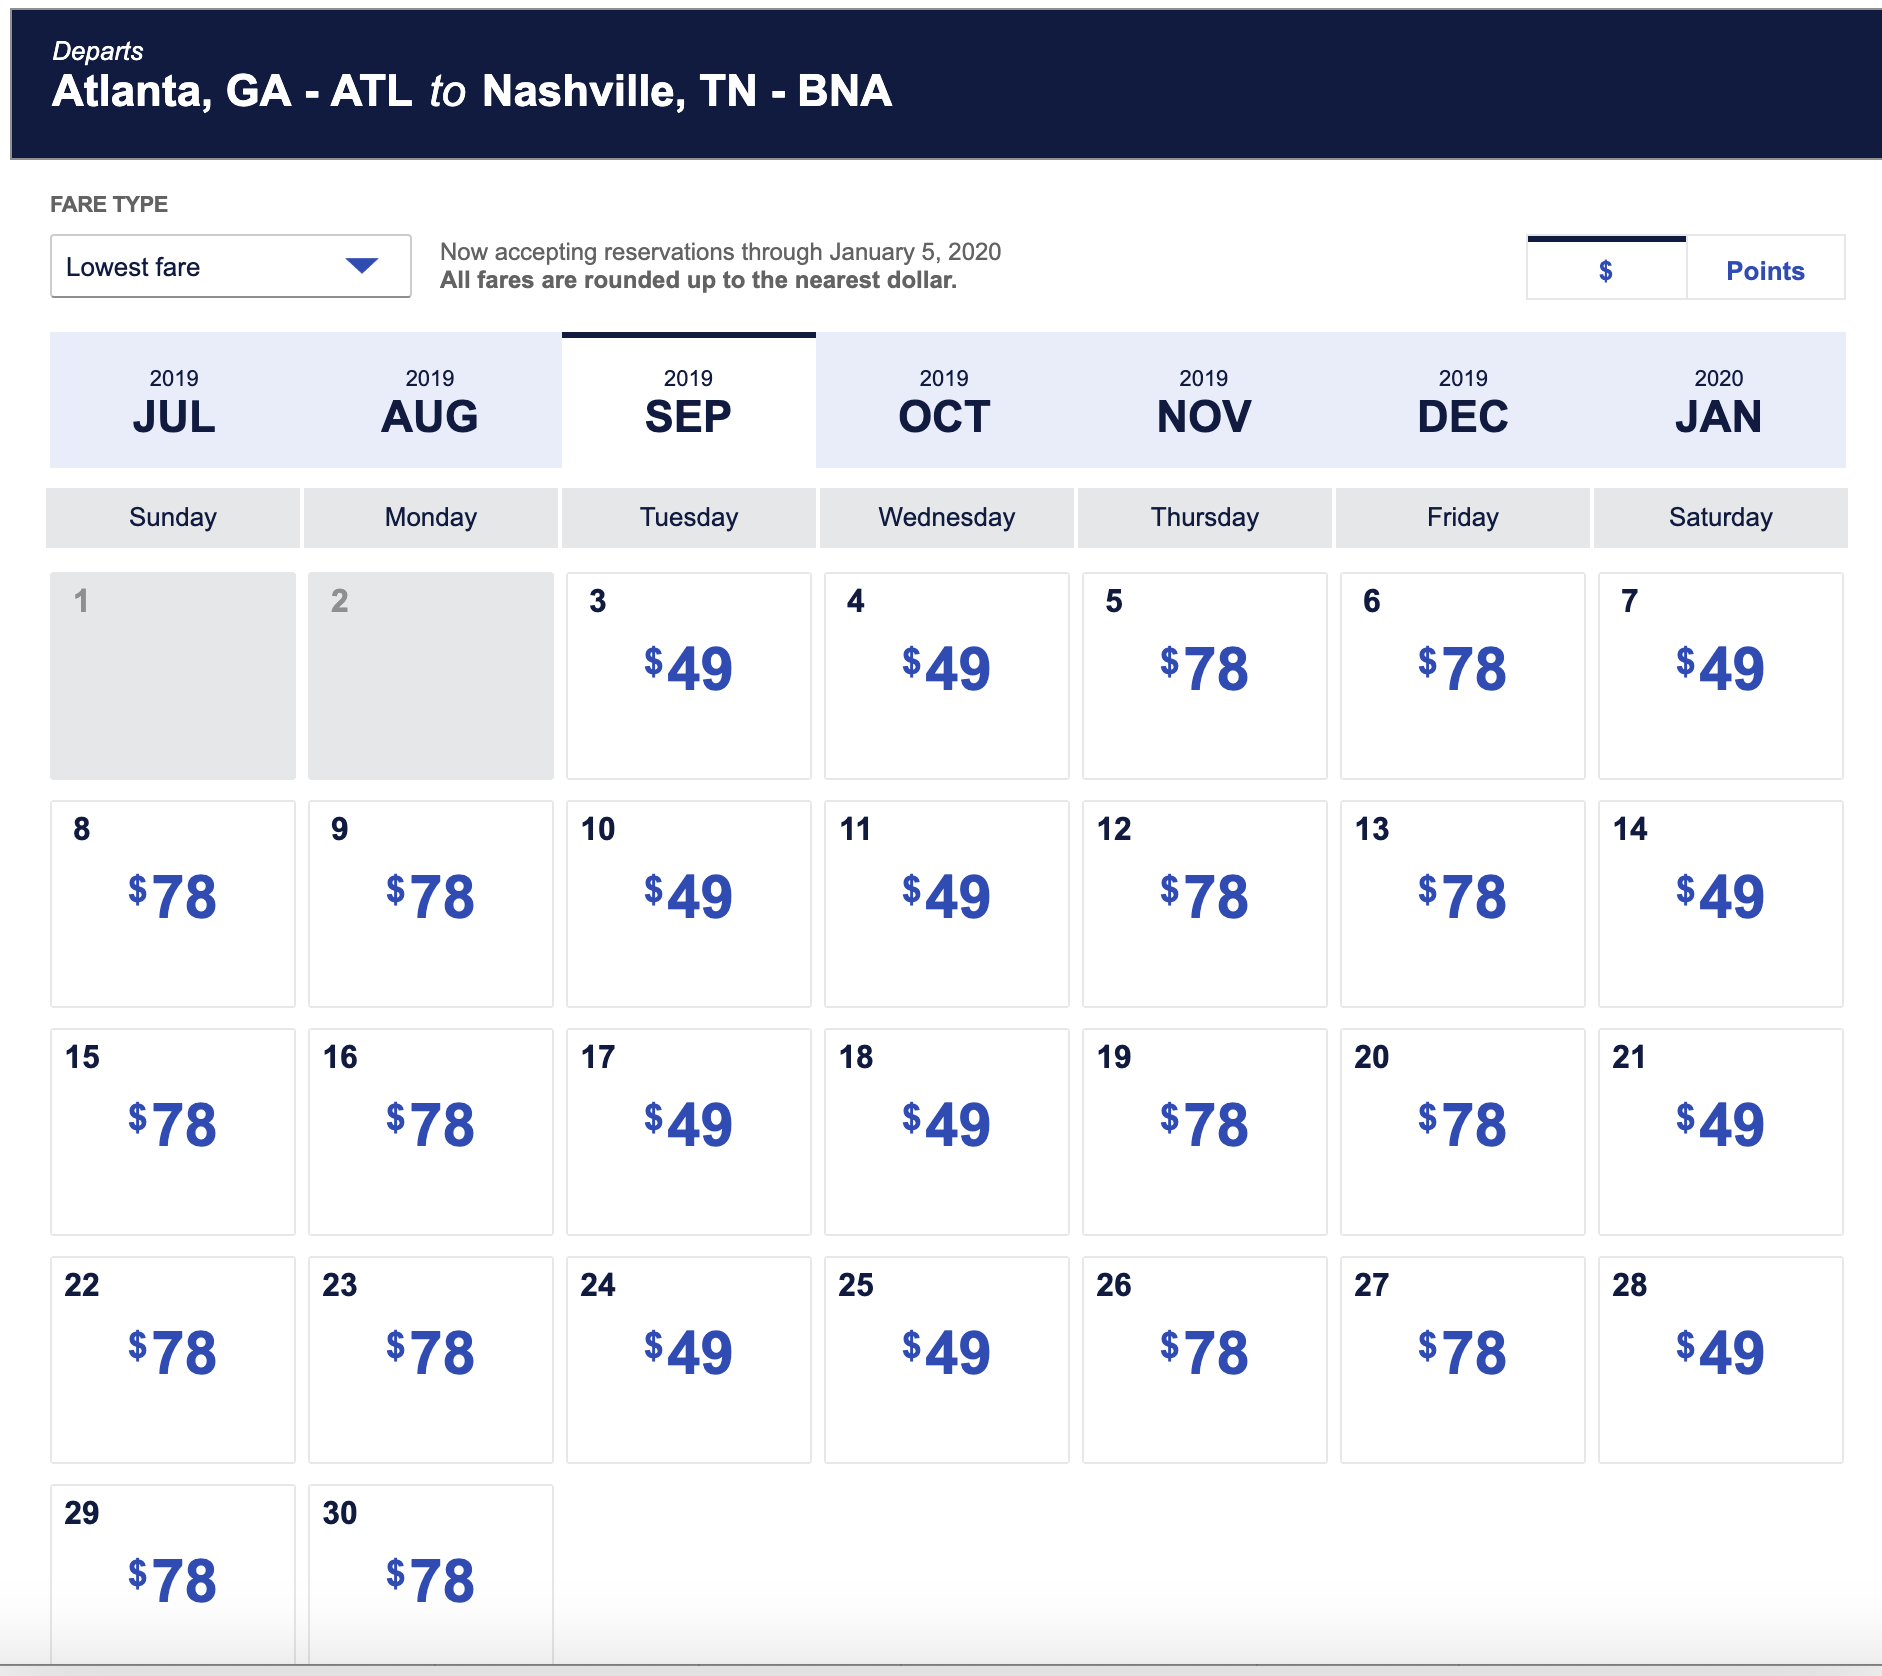The image size is (1882, 1676).
Task: Select the JUL 2019 month tab
Action: pyautogui.click(x=174, y=402)
